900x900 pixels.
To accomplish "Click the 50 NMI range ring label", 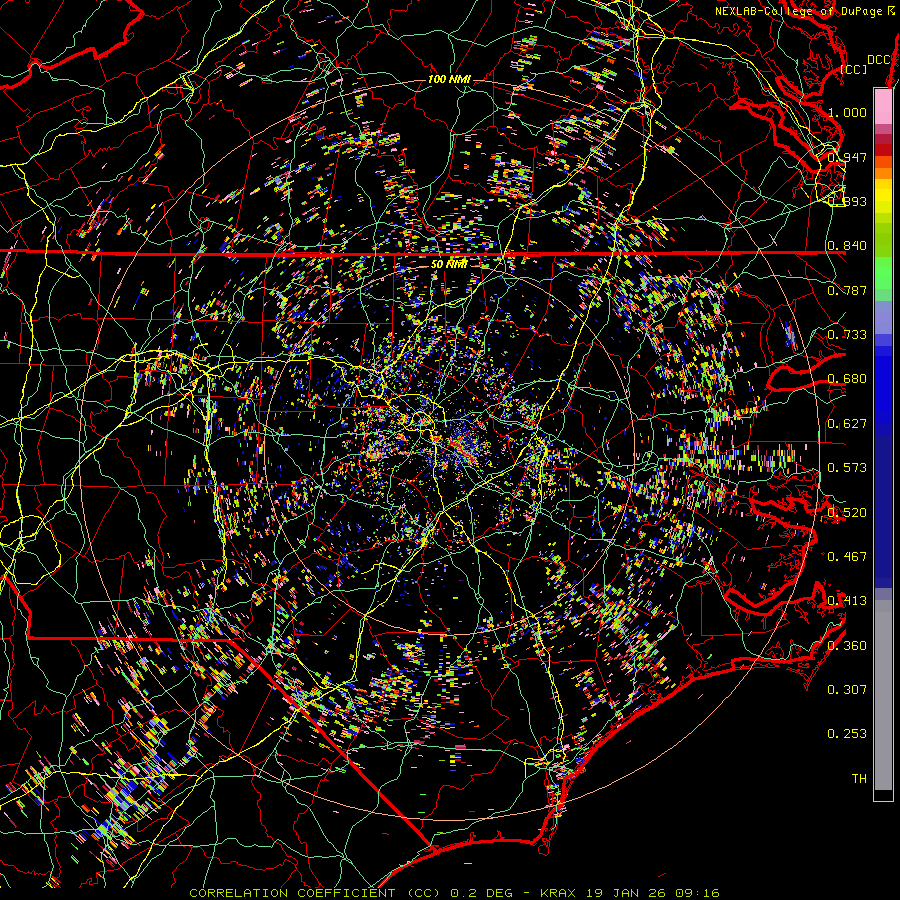I will click(449, 264).
